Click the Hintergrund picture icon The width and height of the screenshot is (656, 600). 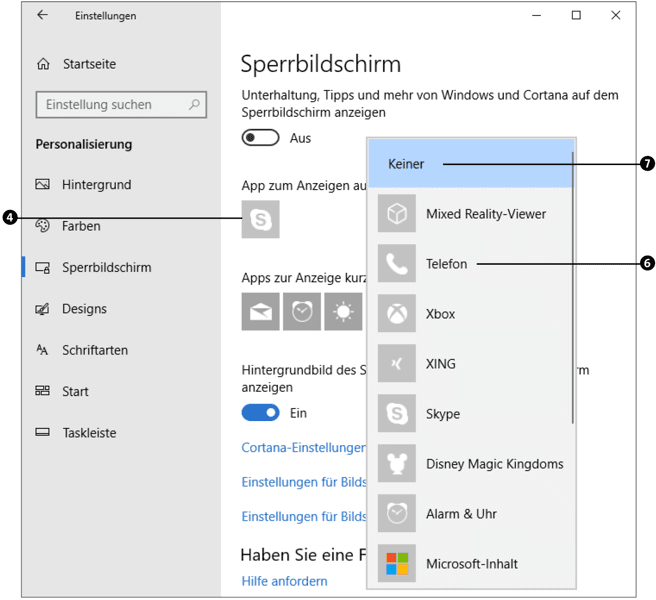click(42, 184)
